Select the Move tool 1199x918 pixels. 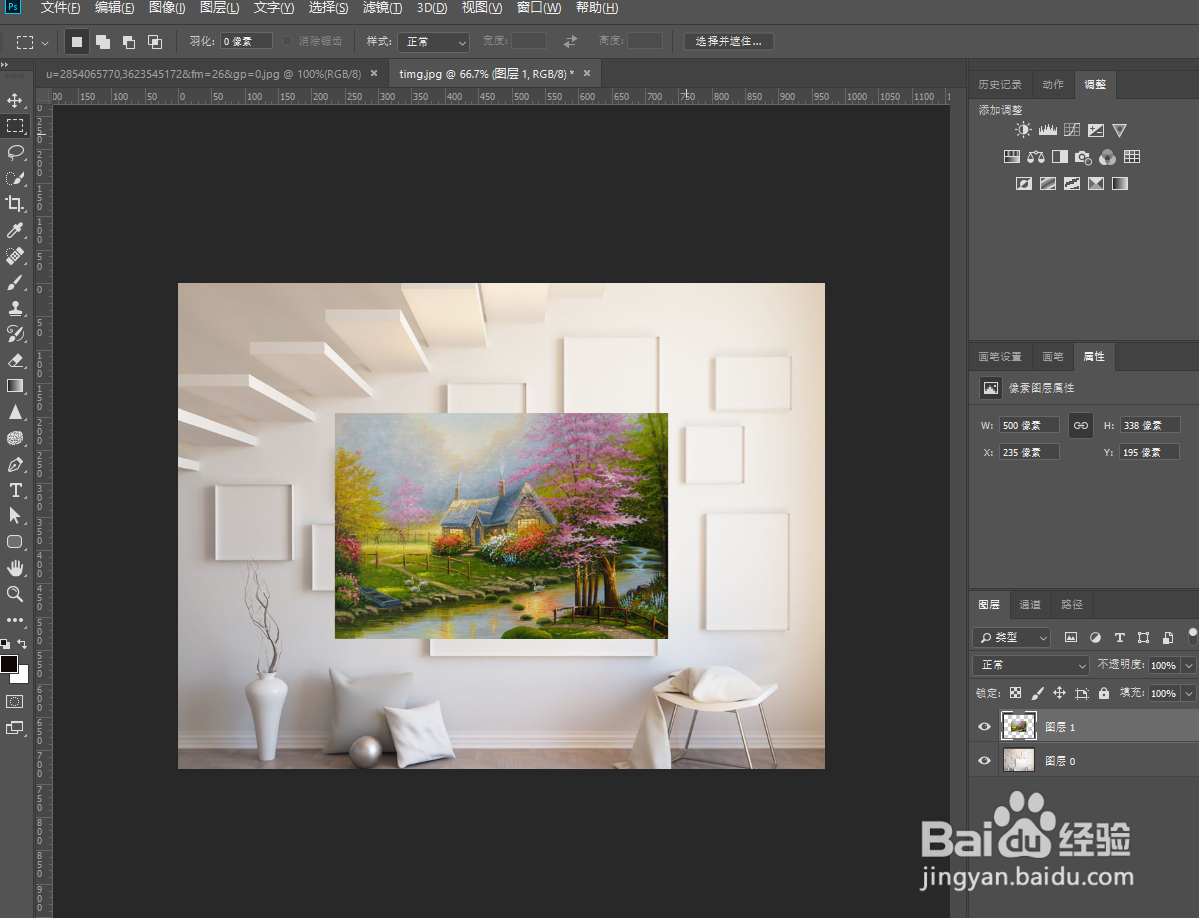click(x=15, y=100)
